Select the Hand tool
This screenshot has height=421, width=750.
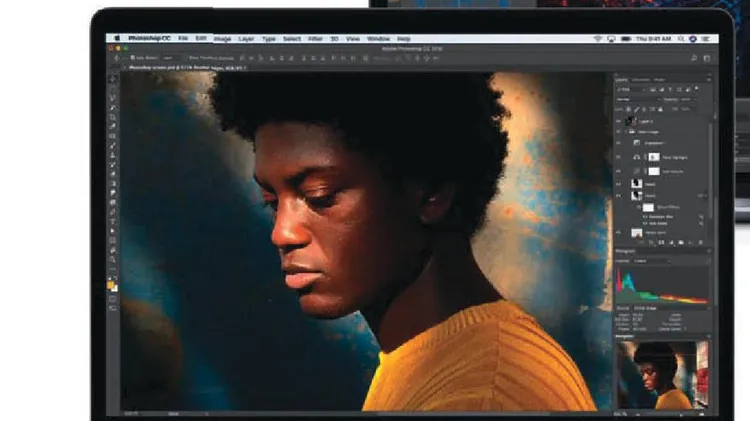tap(113, 250)
